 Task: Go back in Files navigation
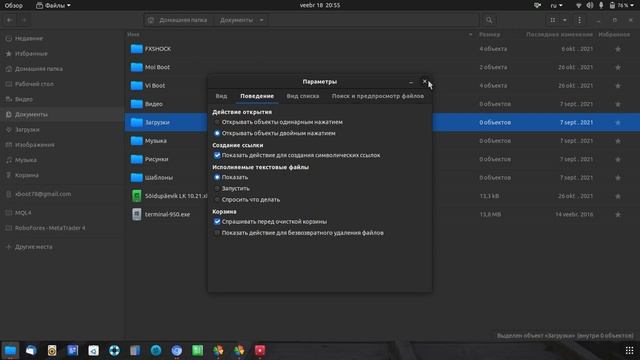click(x=10, y=20)
